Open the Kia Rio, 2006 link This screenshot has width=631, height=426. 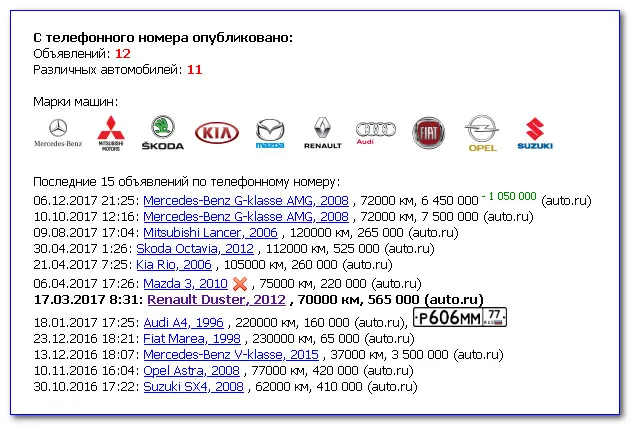[173, 265]
